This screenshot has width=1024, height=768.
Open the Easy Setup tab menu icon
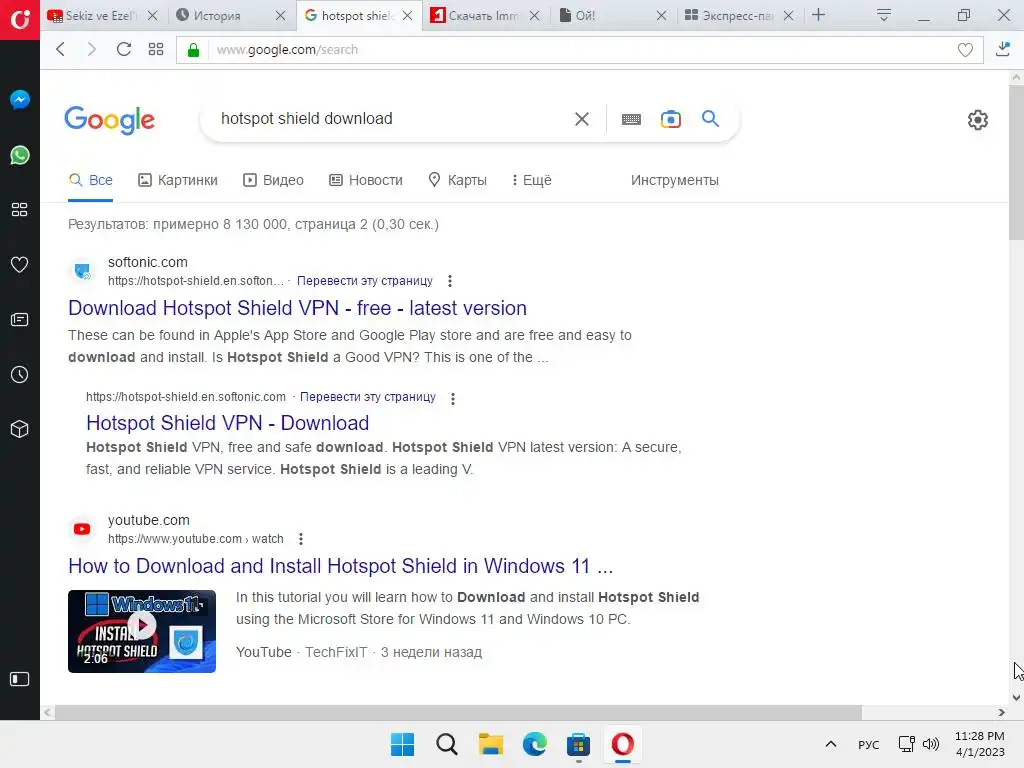click(884, 15)
